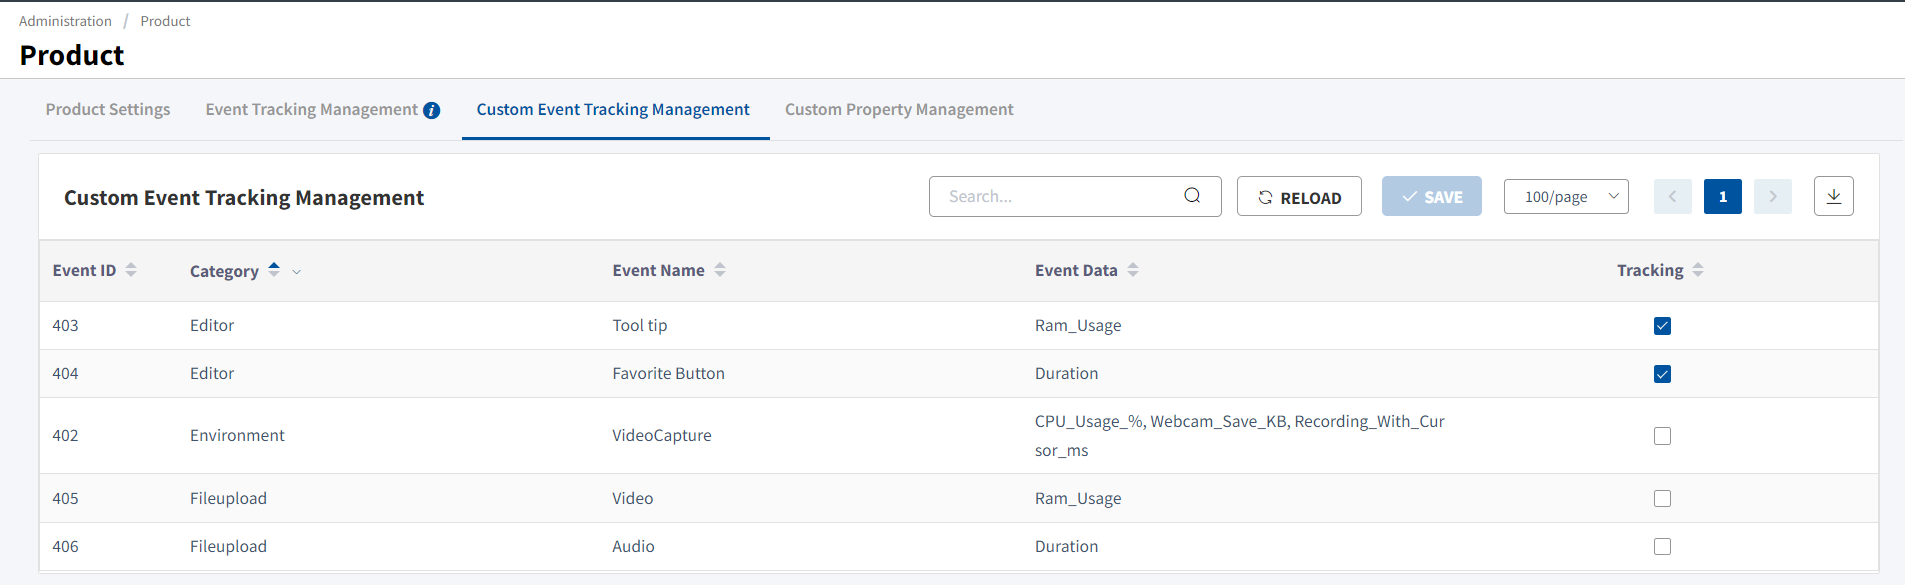
Task: Click the Video event name in row 405
Action: pyautogui.click(x=633, y=498)
